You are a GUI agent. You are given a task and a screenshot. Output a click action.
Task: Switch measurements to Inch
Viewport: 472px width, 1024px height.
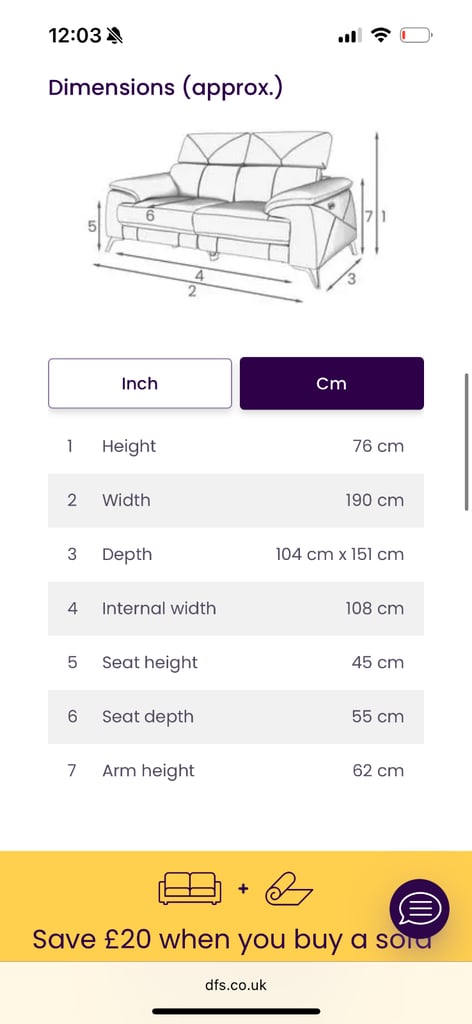pos(140,383)
